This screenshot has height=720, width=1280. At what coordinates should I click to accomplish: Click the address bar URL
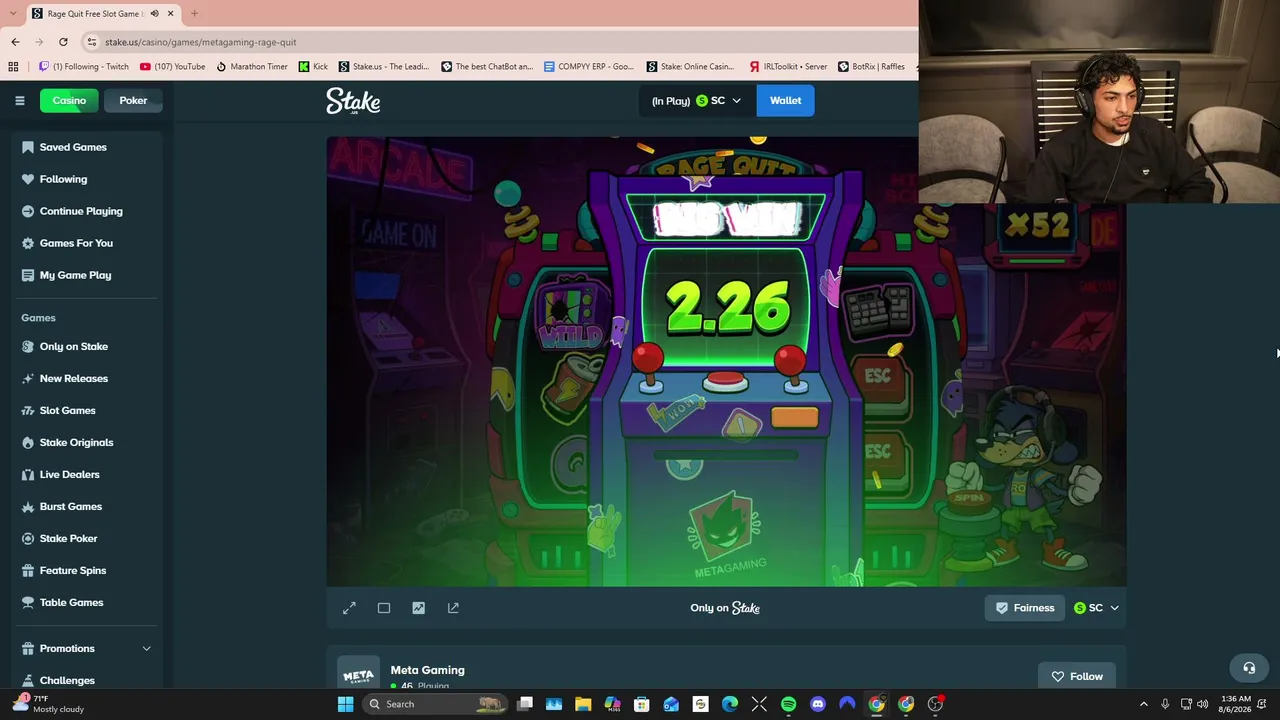[200, 42]
